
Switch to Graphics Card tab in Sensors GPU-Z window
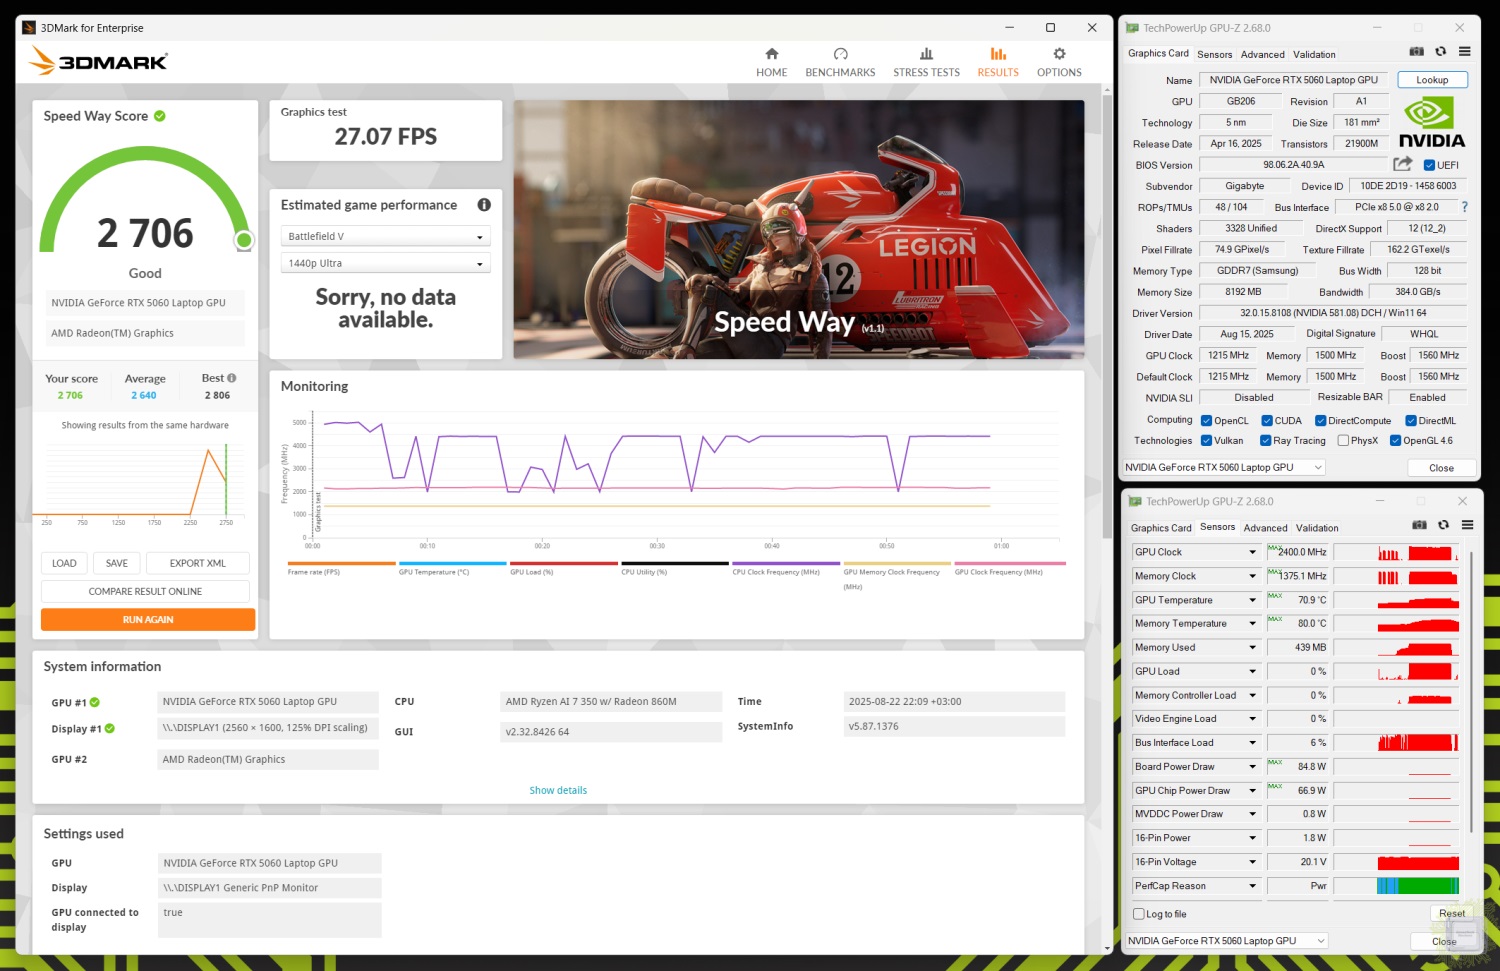(x=1161, y=528)
